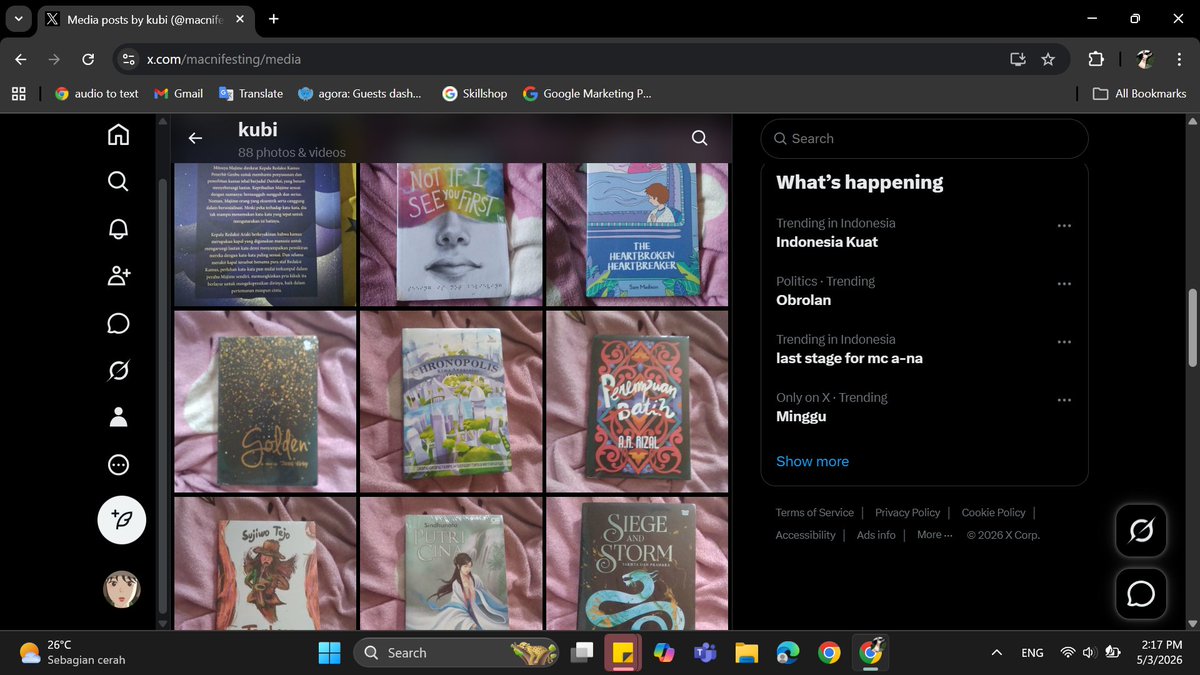Open All Bookmarks folder
1200x675 pixels.
coord(1139,93)
